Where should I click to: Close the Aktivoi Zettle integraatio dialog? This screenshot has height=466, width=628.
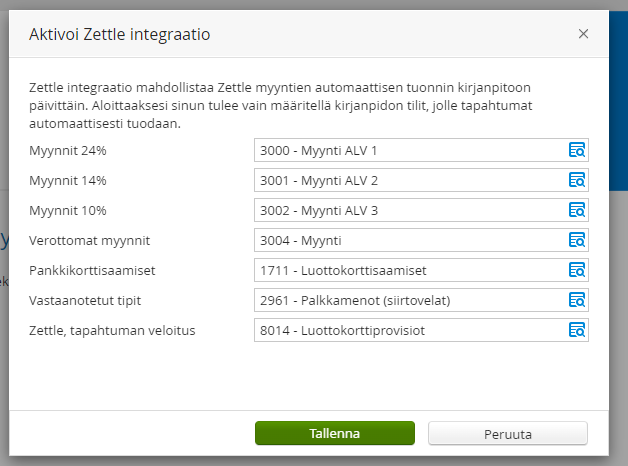(x=584, y=34)
